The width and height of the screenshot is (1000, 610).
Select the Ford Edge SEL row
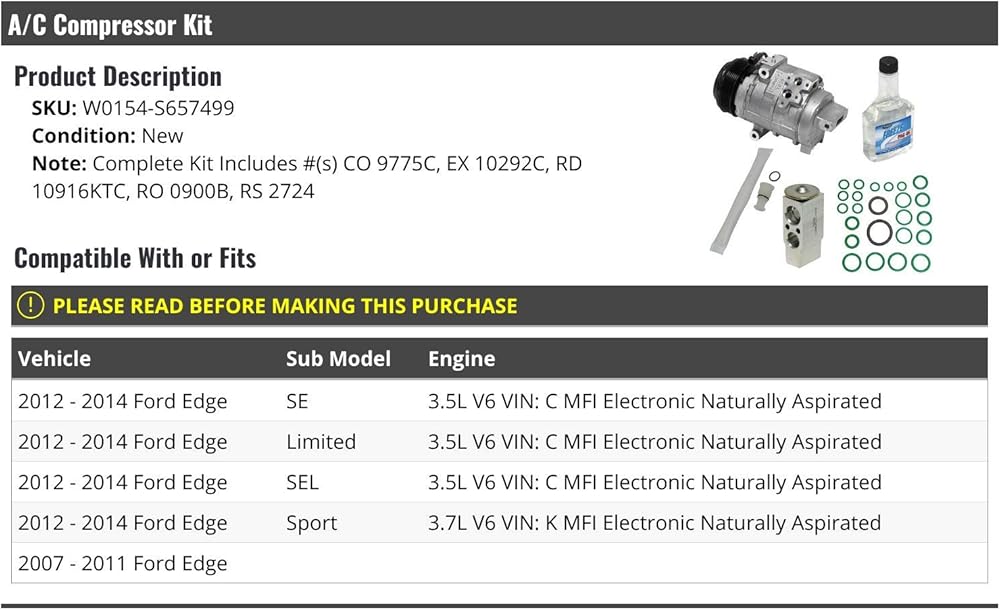[x=499, y=482]
